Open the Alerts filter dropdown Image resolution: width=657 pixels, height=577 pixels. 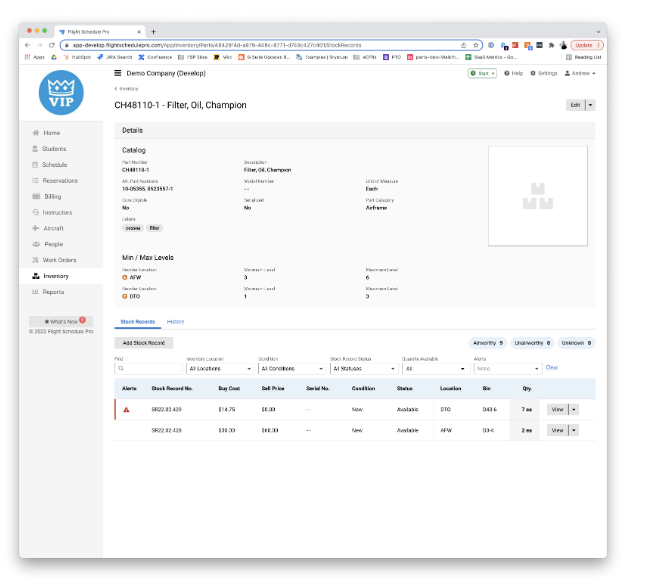(x=507, y=369)
